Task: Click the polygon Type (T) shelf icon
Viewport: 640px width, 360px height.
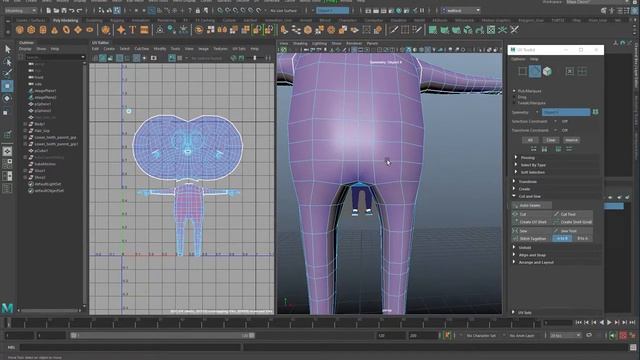Action: [x=133, y=30]
